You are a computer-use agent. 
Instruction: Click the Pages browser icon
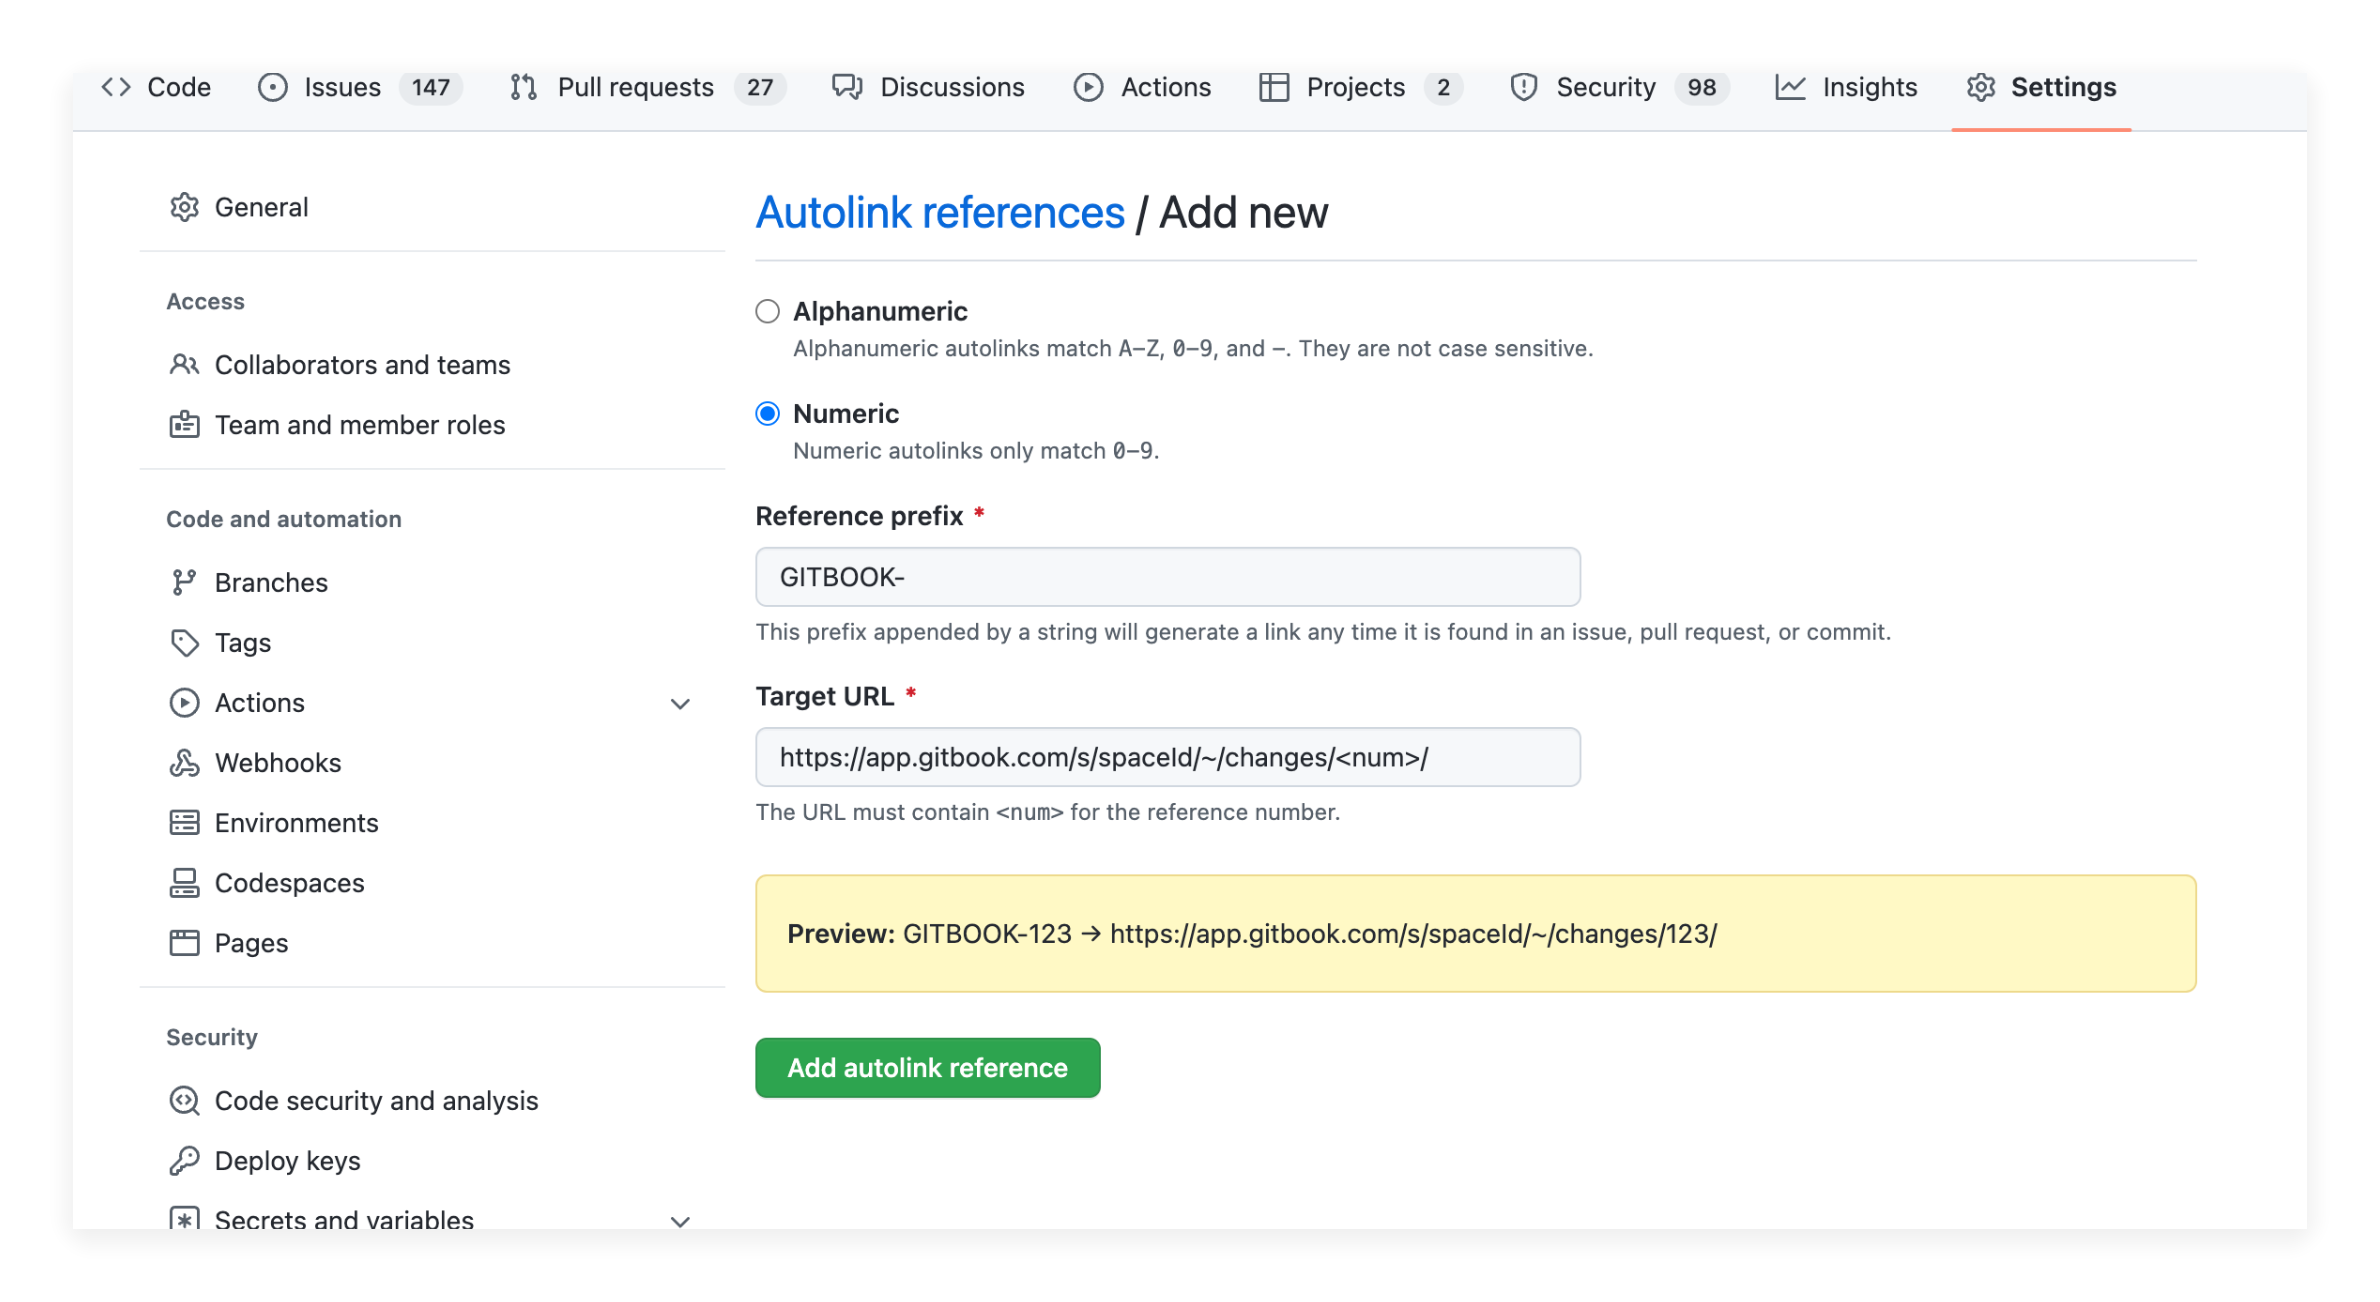click(184, 943)
